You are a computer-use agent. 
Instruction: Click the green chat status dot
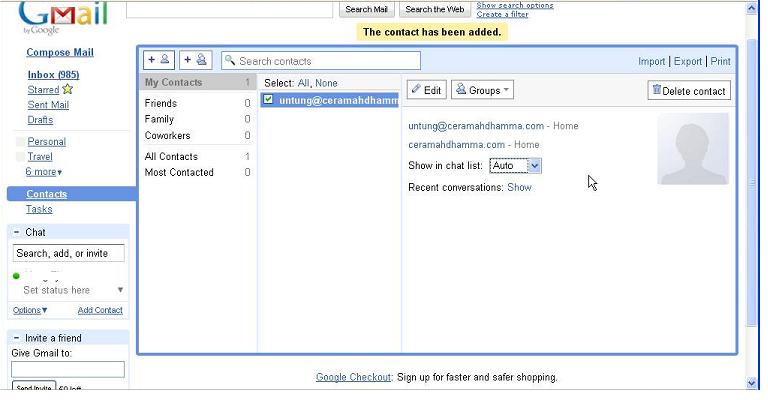[17, 275]
